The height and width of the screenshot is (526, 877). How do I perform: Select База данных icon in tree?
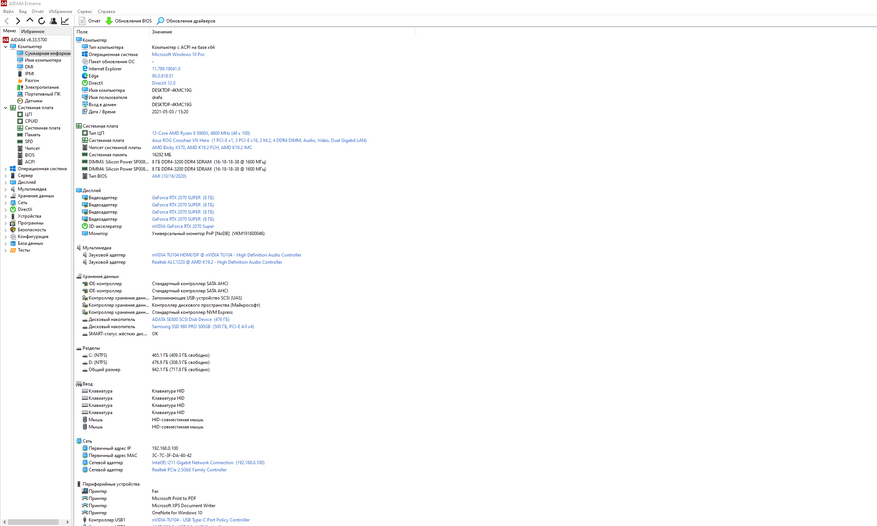click(13, 243)
